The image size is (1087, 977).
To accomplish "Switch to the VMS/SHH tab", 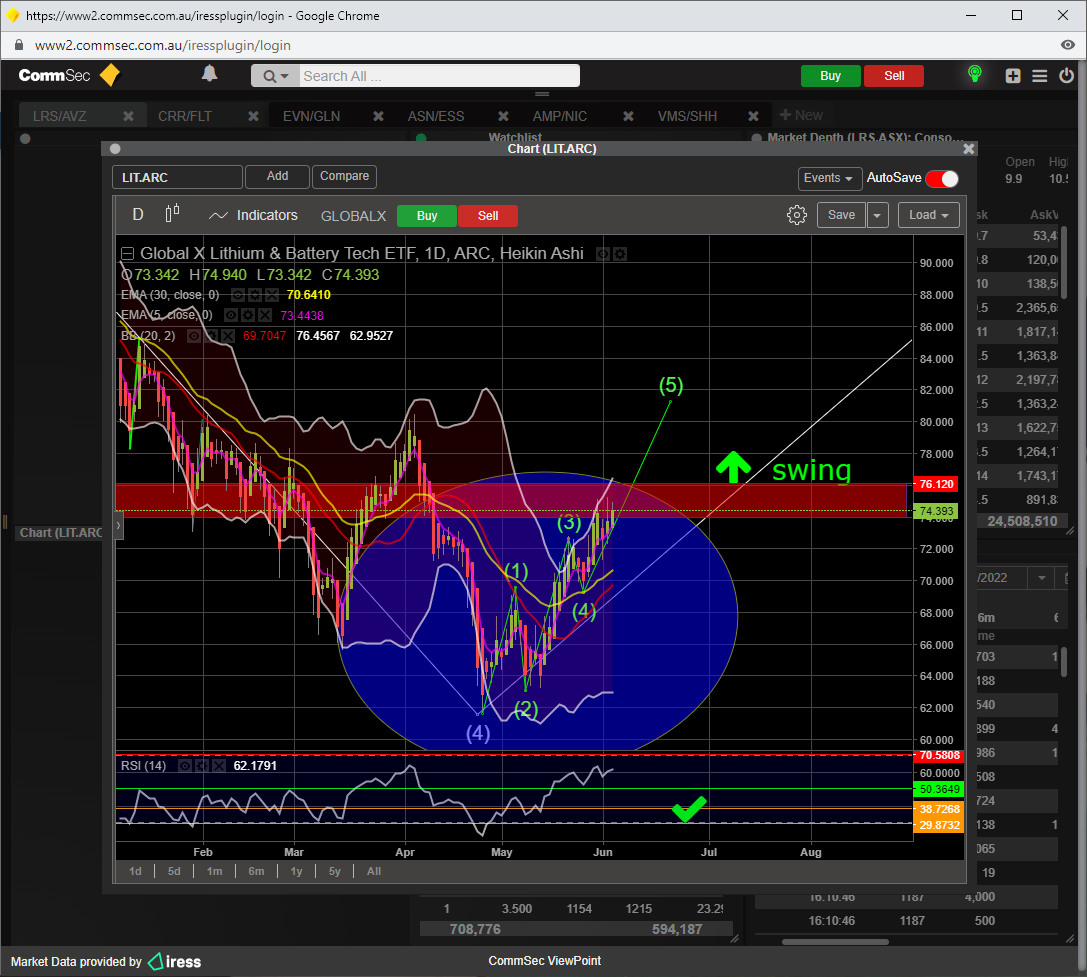I will tap(688, 116).
